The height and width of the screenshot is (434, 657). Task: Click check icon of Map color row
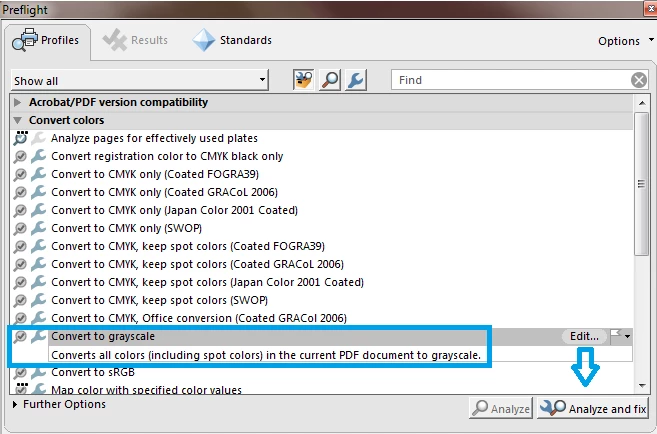tap(20, 389)
